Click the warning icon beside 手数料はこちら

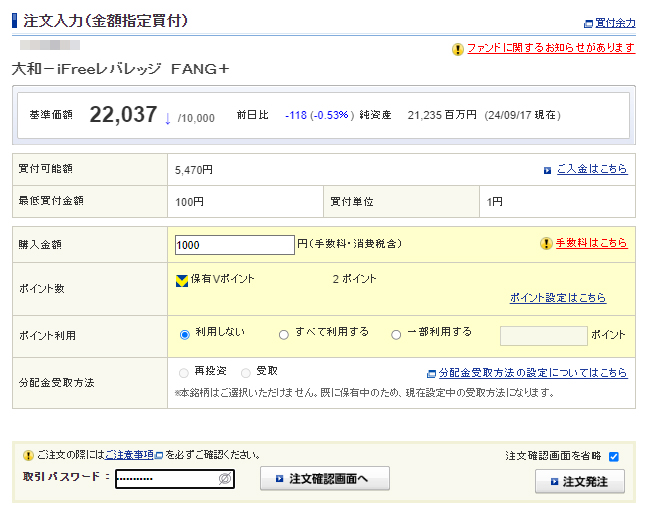point(546,243)
